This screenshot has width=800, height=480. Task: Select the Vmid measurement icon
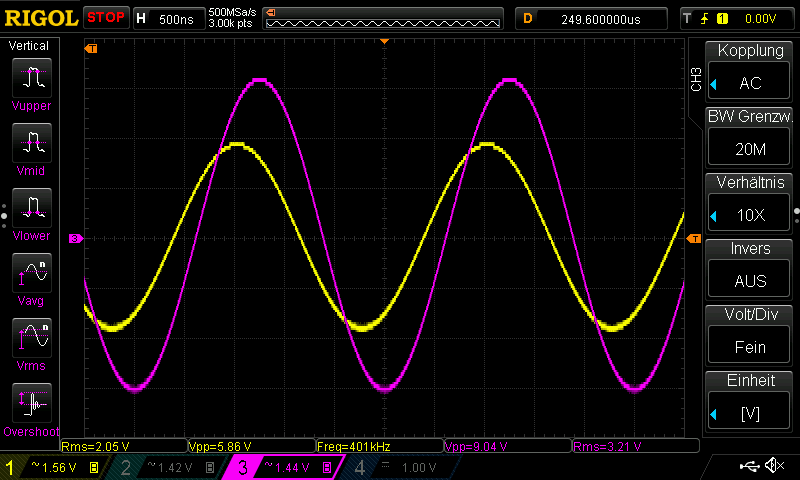click(32, 143)
